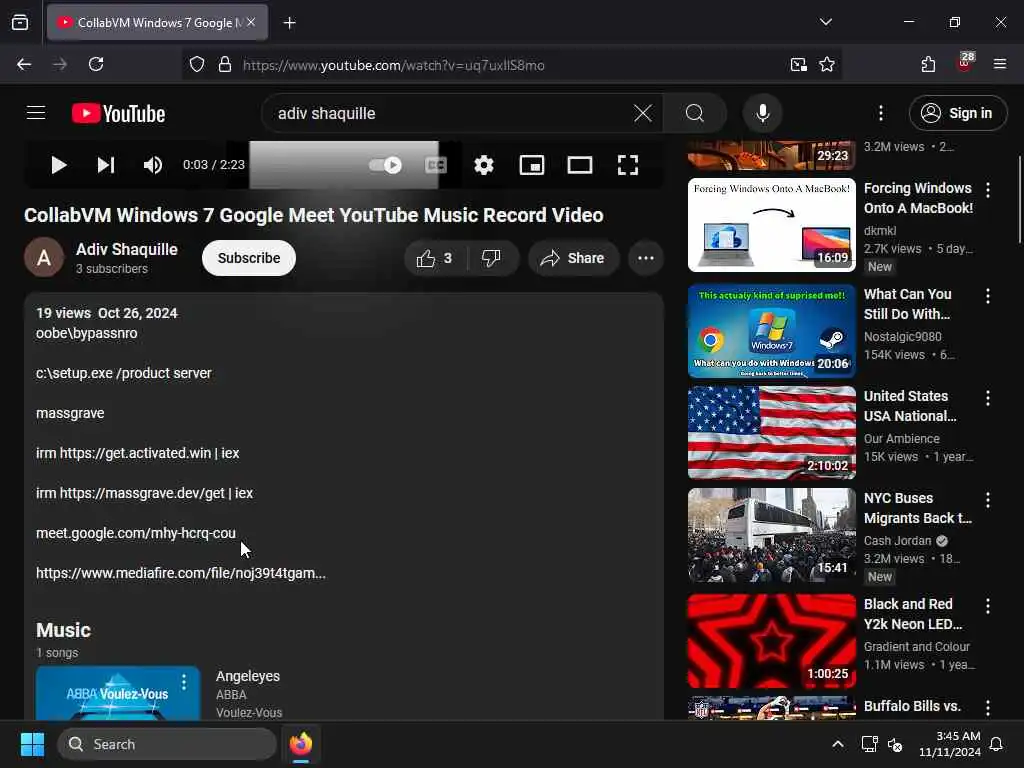Open the meet.google.com link

click(136, 533)
